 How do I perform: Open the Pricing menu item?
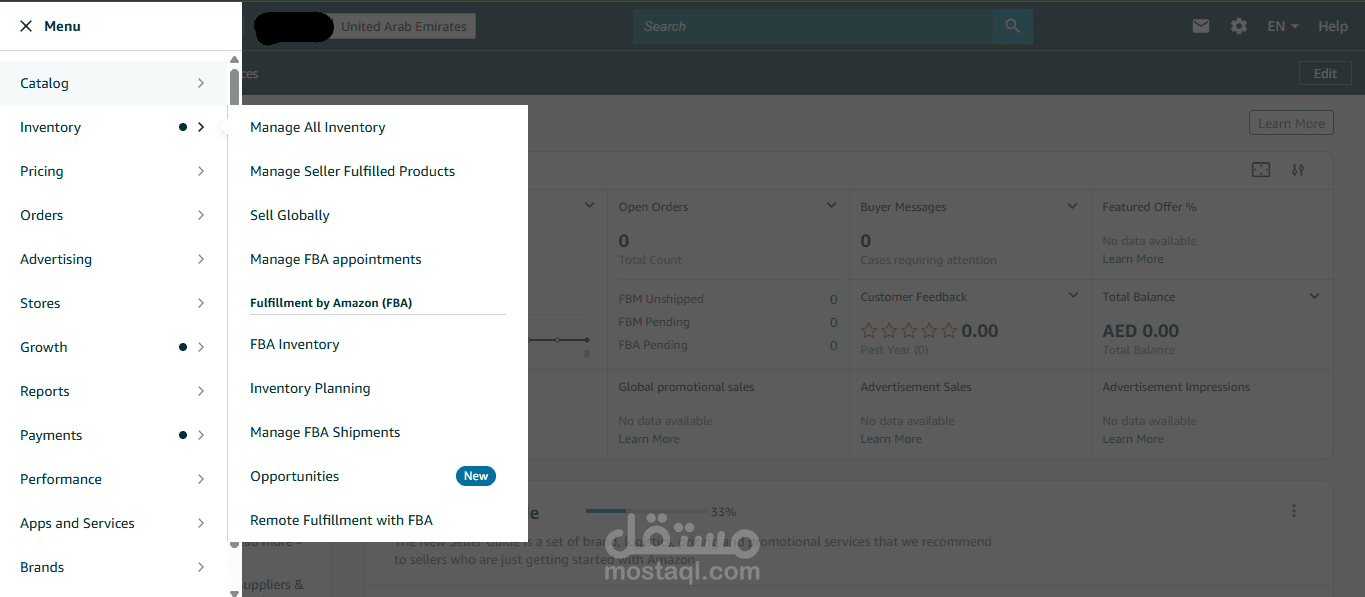113,171
